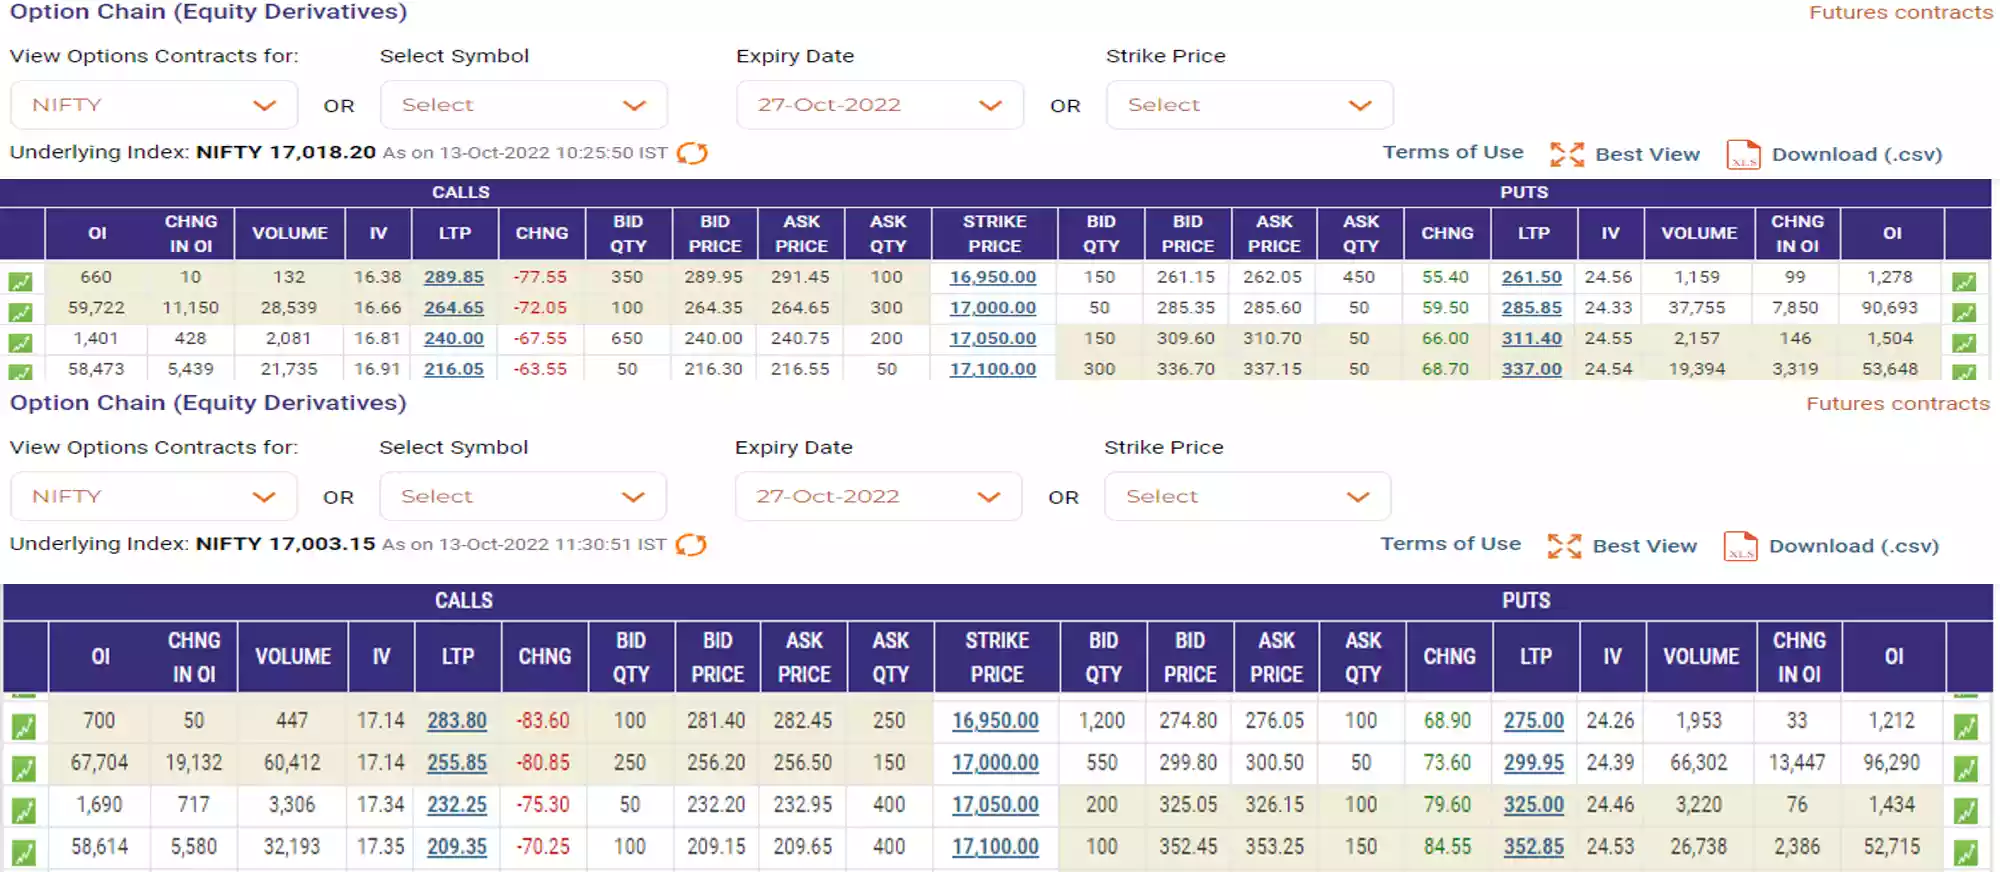
Task: Click the refresh icon next to 11:30:51 IST
Action: pos(691,545)
